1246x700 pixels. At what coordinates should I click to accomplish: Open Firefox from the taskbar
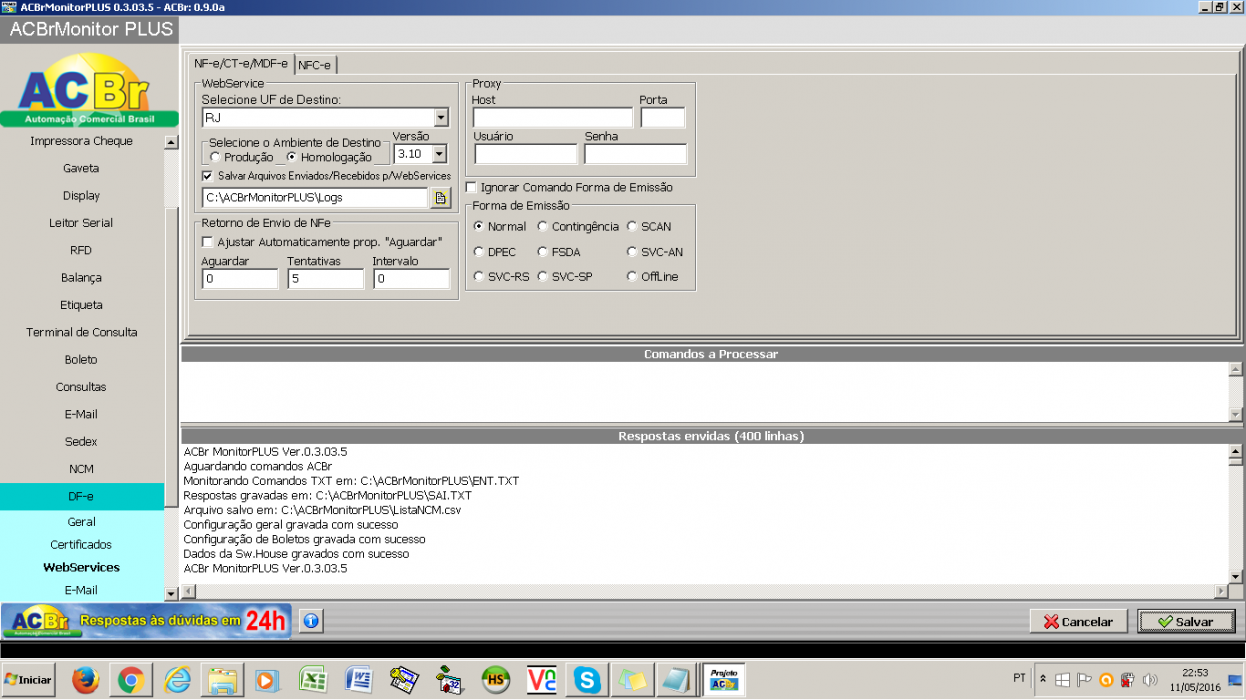(x=86, y=680)
